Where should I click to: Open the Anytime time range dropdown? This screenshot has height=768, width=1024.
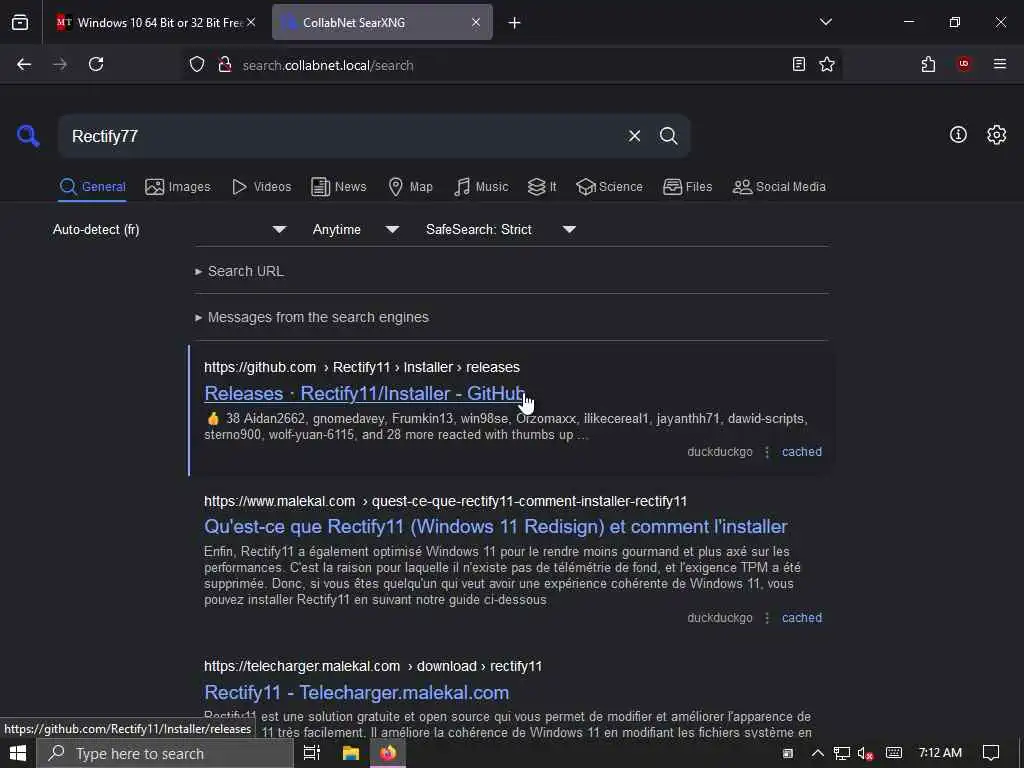click(x=355, y=229)
